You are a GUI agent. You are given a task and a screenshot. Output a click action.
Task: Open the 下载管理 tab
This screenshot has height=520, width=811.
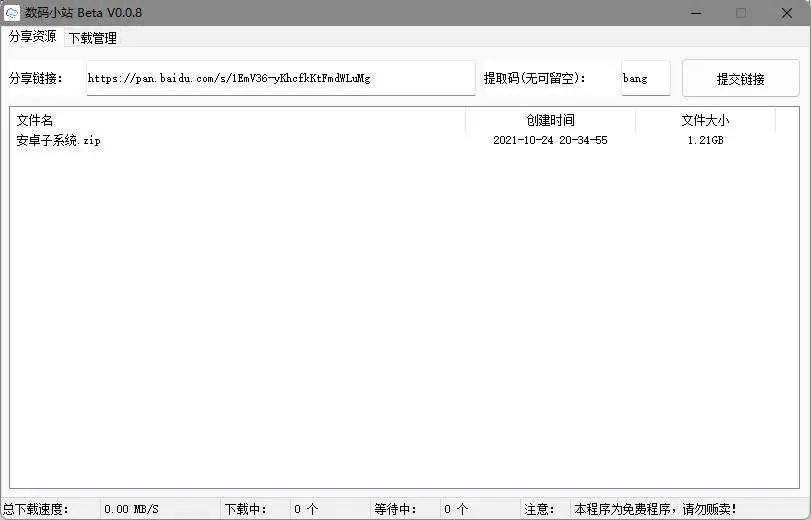93,38
